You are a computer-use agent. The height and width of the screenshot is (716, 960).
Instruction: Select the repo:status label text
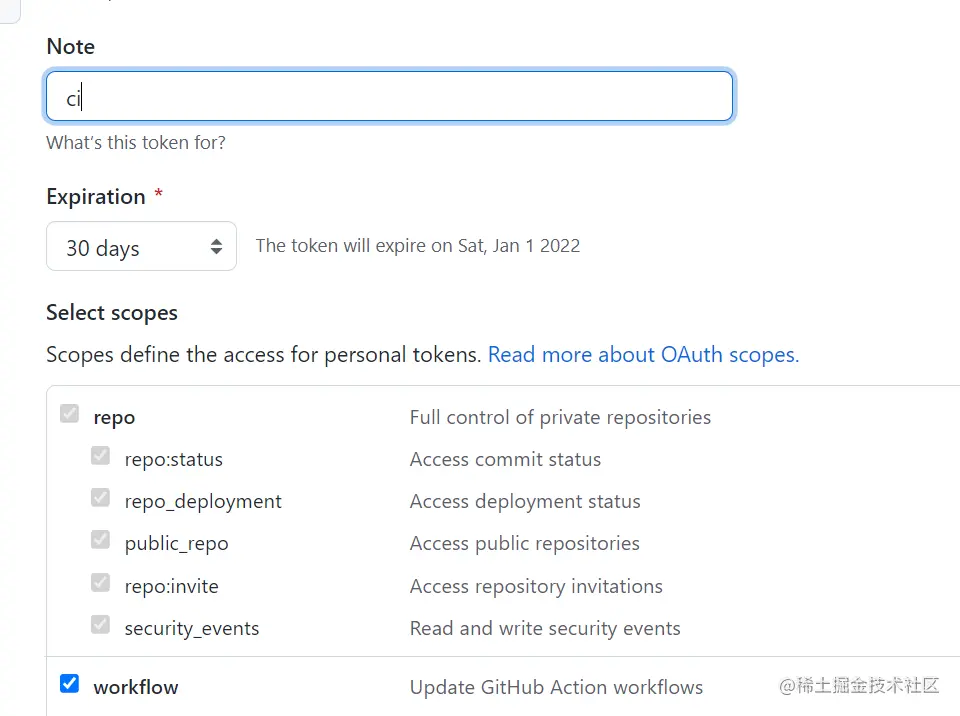[174, 460]
